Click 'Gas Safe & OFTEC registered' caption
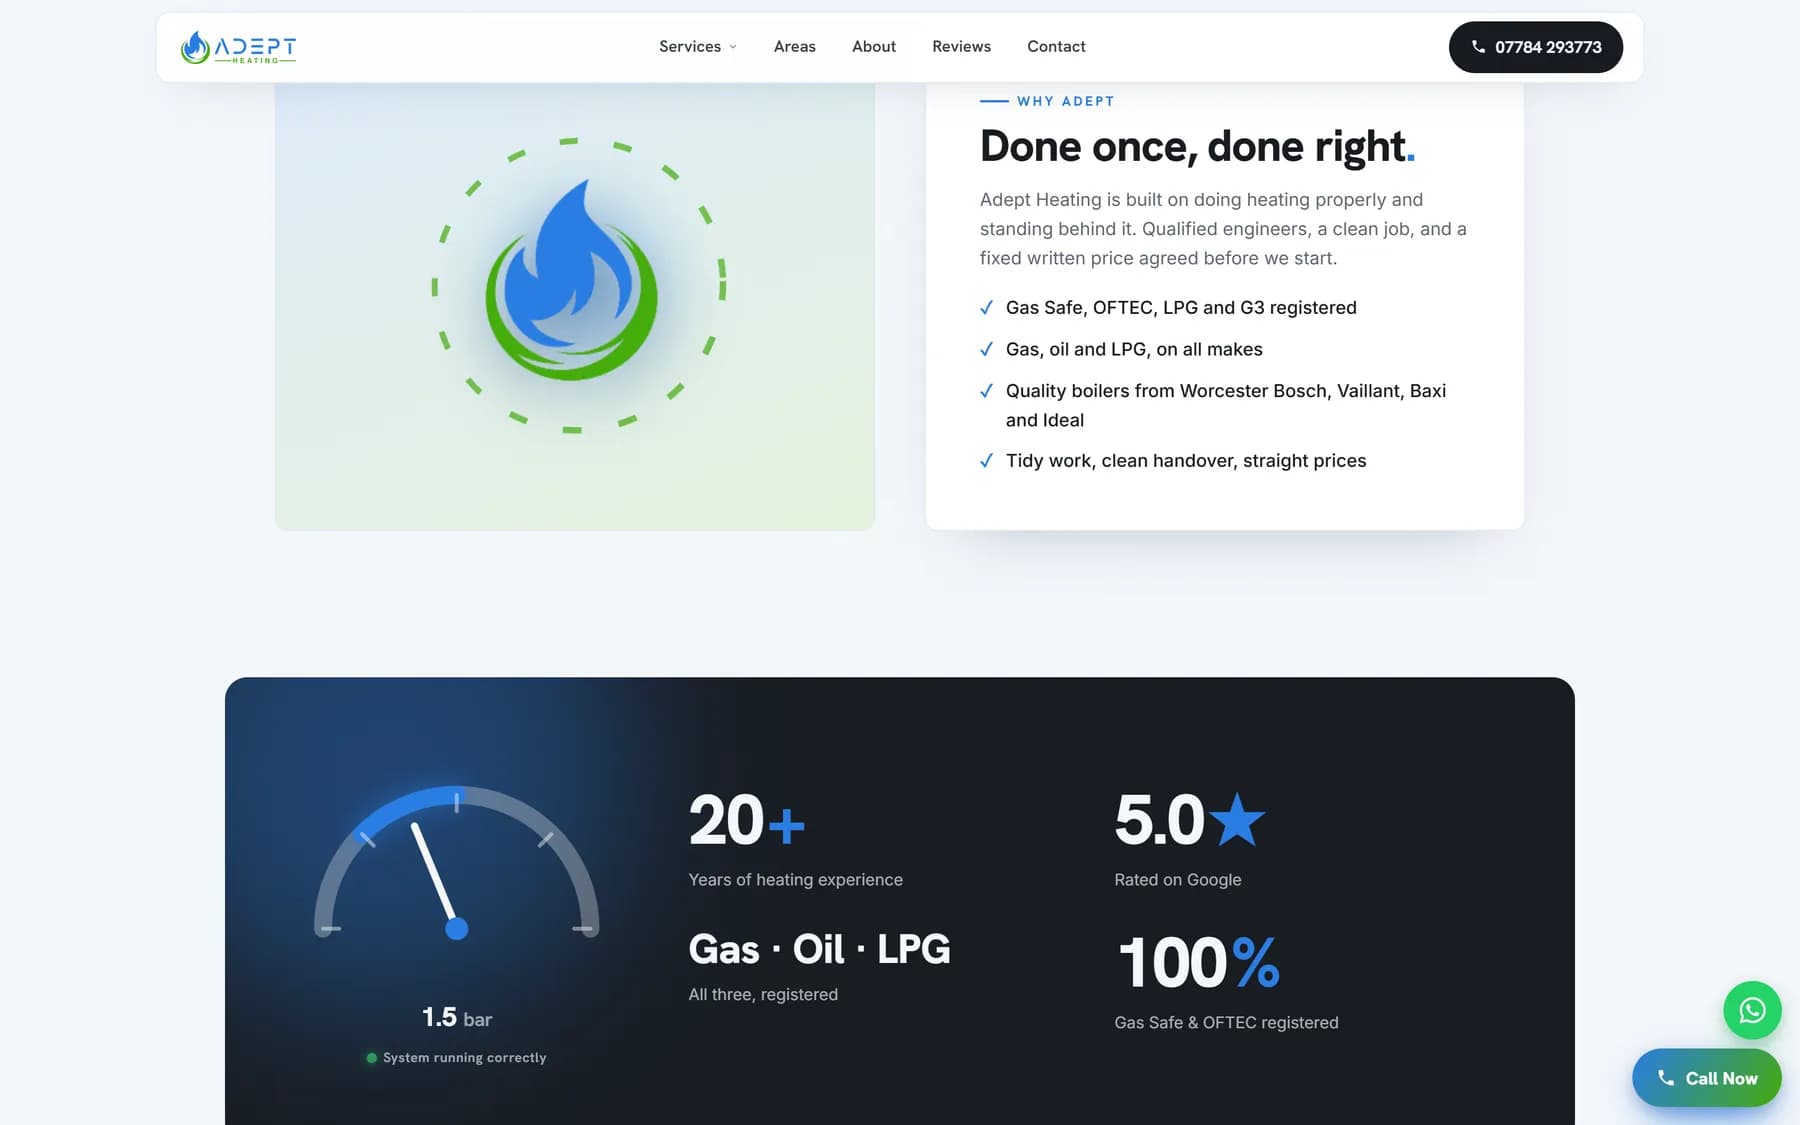The width and height of the screenshot is (1800, 1125). [x=1226, y=1023]
